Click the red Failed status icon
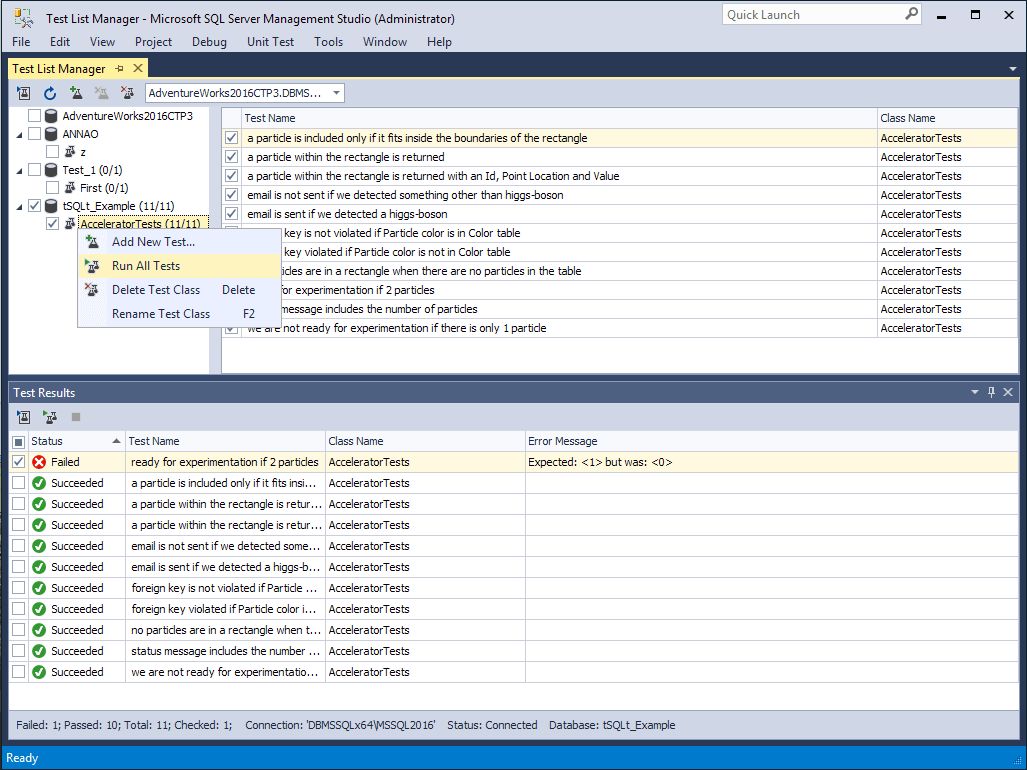Viewport: 1027px width, 770px height. pyautogui.click(x=39, y=462)
